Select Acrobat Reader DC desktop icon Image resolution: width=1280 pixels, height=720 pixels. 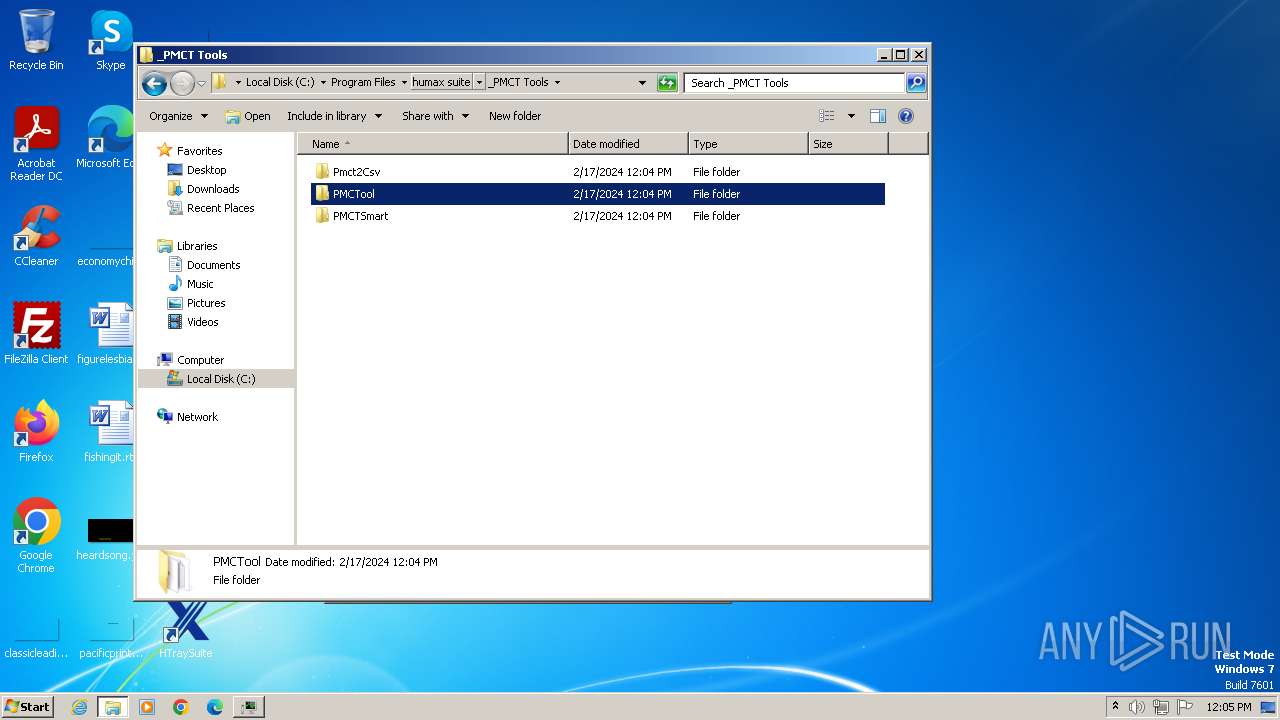point(36,144)
